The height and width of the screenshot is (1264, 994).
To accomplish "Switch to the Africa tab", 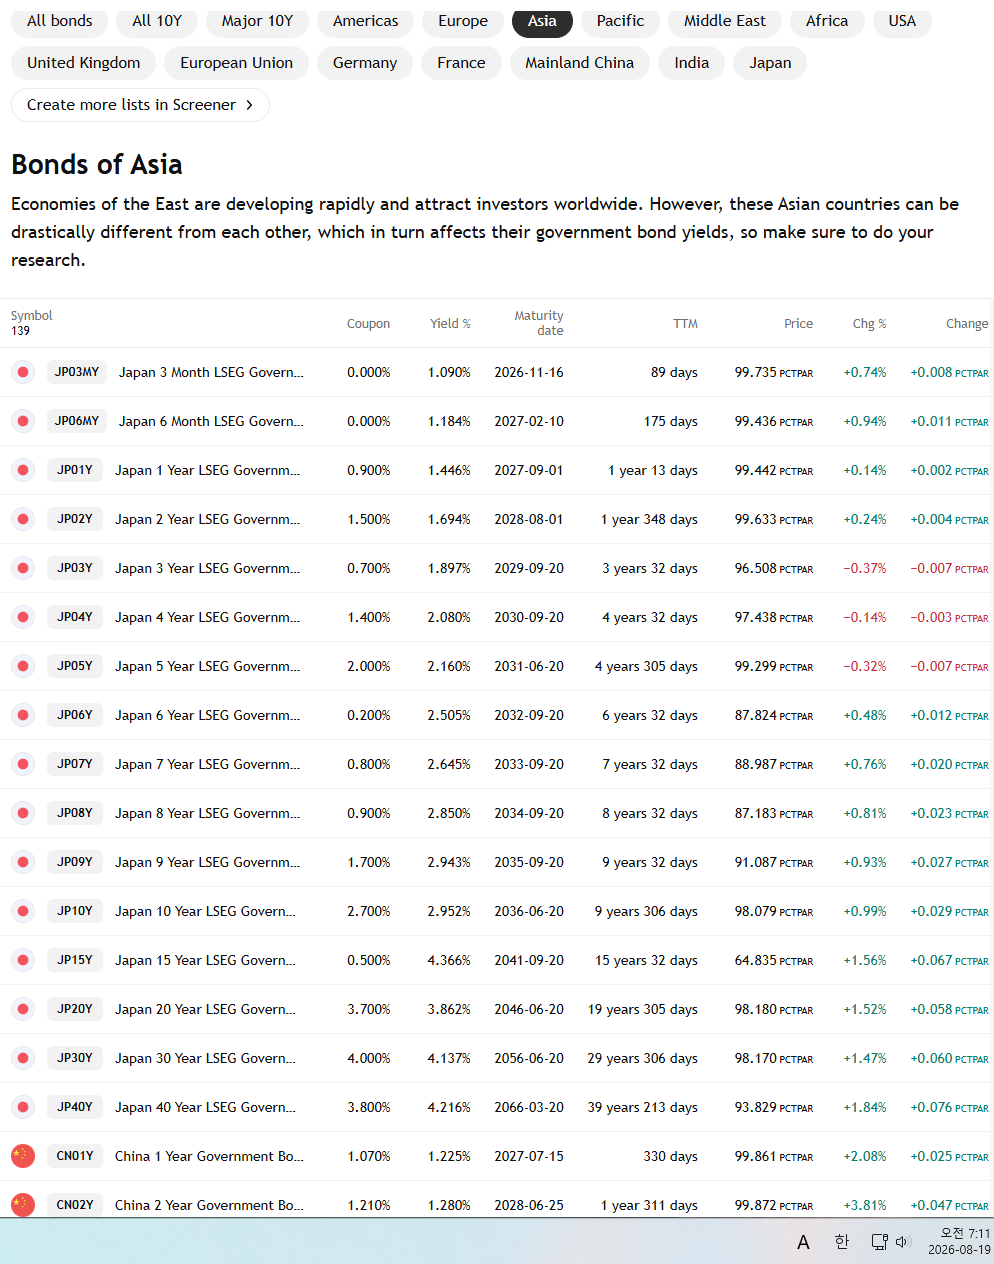I will [827, 21].
